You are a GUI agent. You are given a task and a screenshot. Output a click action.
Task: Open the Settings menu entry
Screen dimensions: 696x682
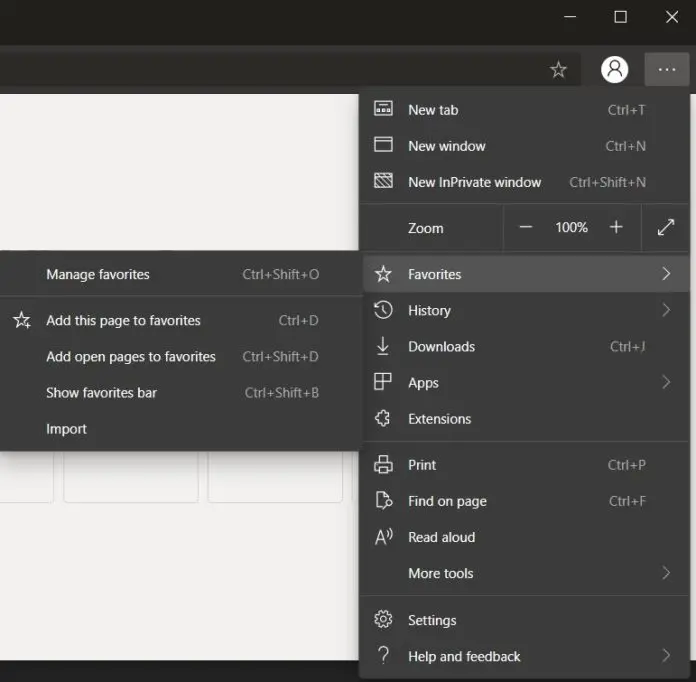pos(524,620)
